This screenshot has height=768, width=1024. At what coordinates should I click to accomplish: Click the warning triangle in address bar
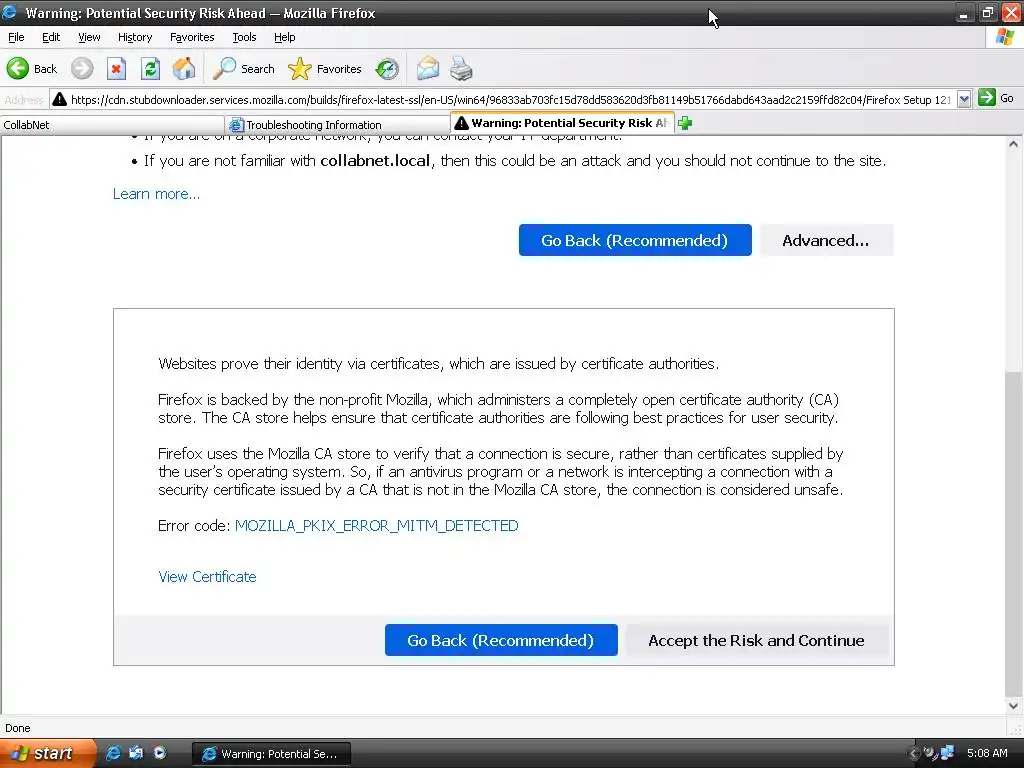pos(59,99)
